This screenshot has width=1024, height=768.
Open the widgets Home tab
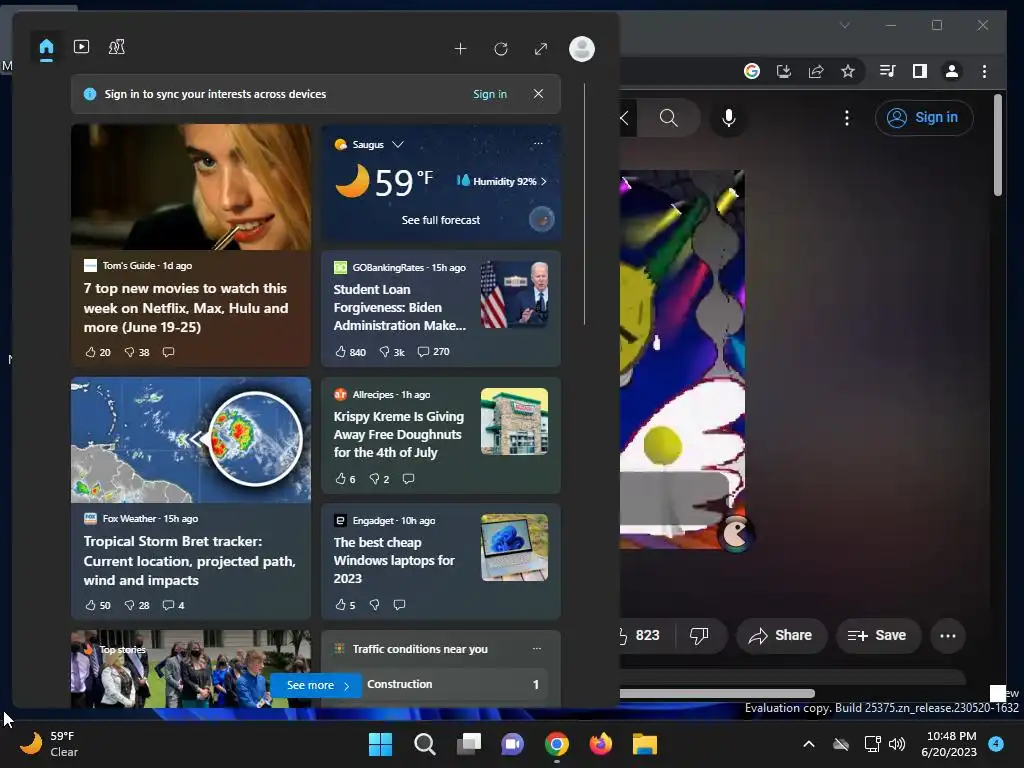(x=46, y=48)
